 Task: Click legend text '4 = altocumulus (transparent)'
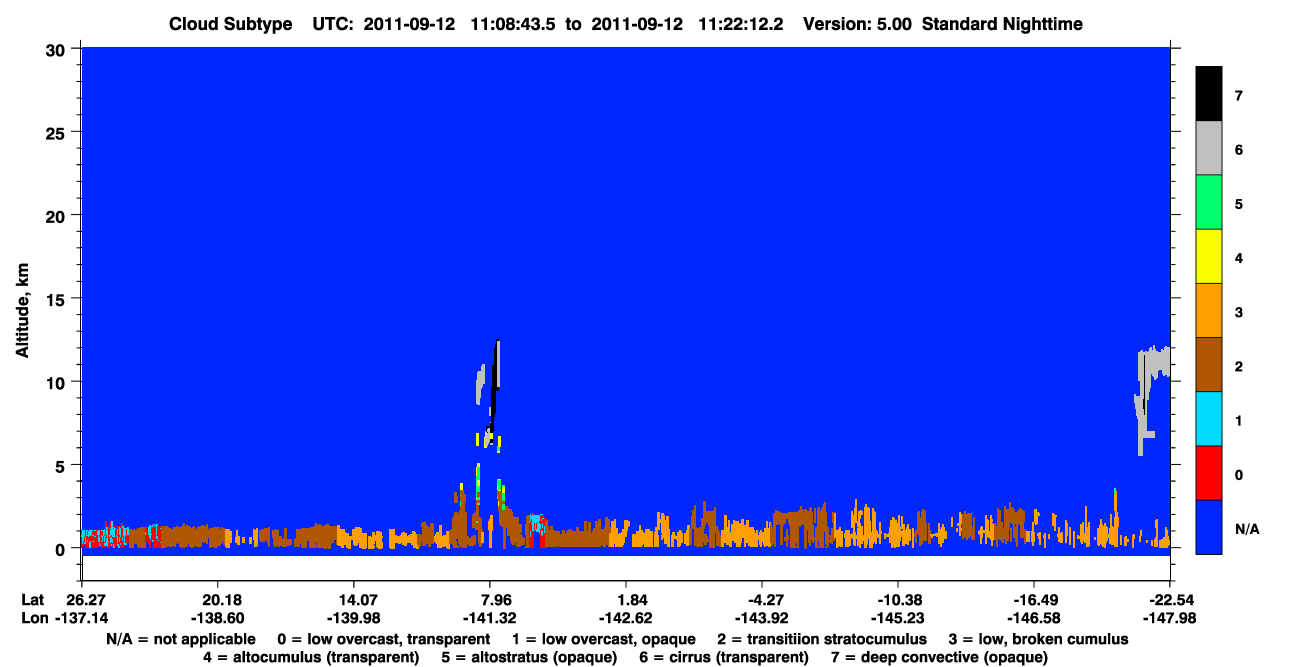[x=310, y=657]
